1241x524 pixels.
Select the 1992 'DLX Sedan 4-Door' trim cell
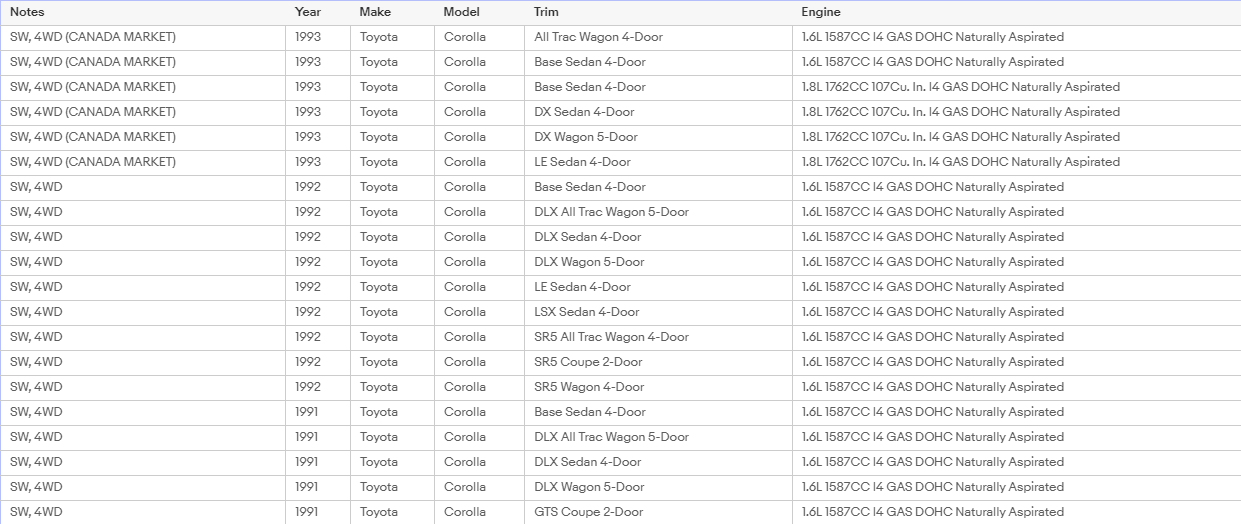pos(658,237)
